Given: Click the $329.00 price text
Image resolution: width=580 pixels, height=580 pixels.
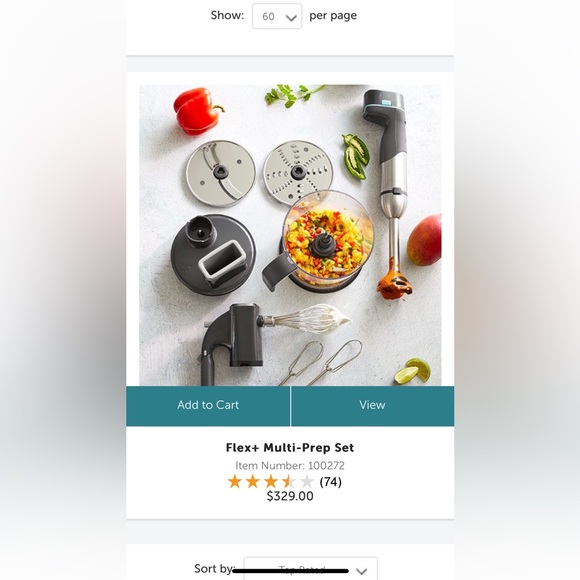Looking at the screenshot, I should coord(290,496).
